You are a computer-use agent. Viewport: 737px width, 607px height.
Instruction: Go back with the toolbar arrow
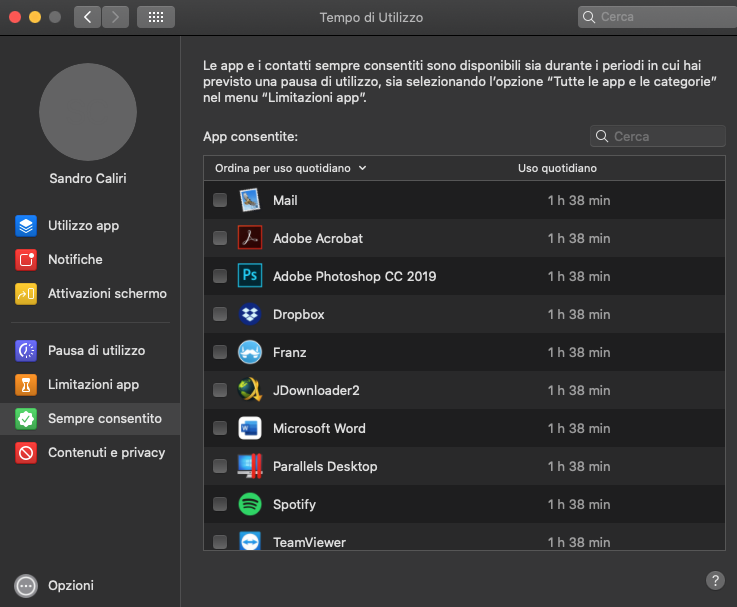point(87,17)
